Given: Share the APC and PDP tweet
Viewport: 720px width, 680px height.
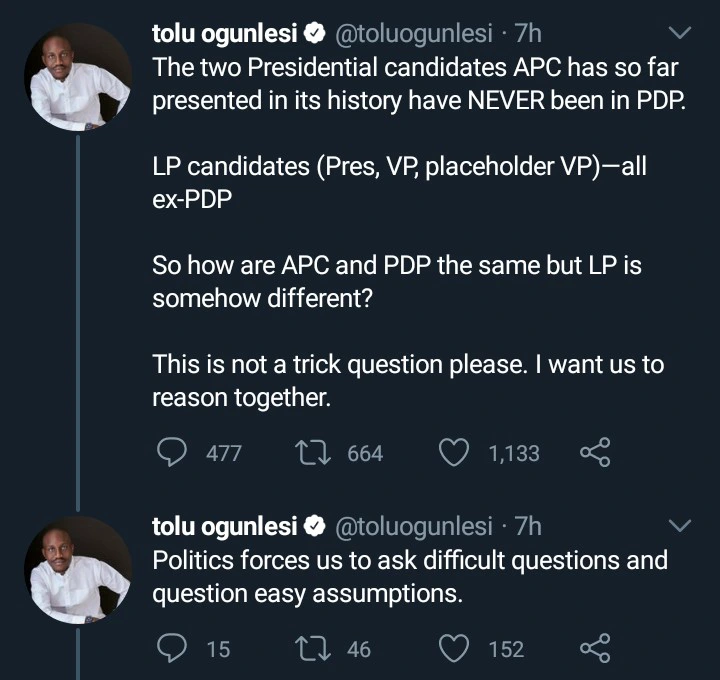Looking at the screenshot, I should click(x=595, y=453).
